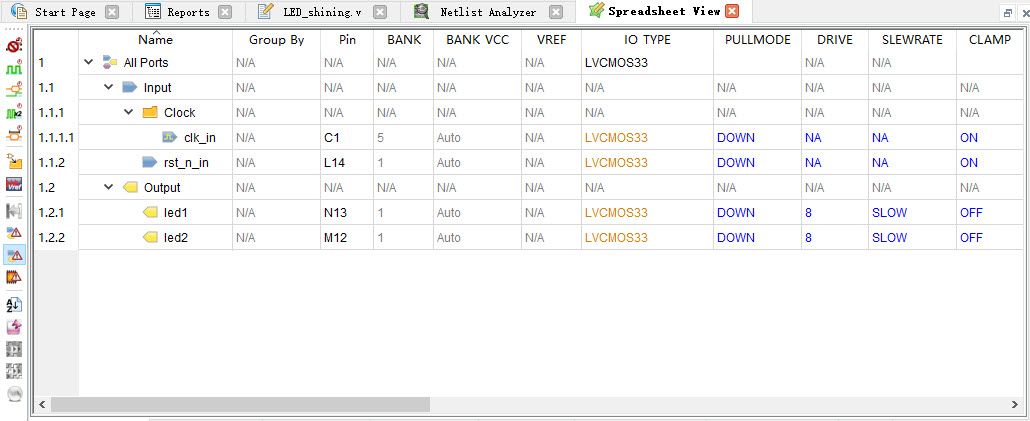Image resolution: width=1030 pixels, height=421 pixels.
Task: Close the Reports tab
Action: click(225, 12)
